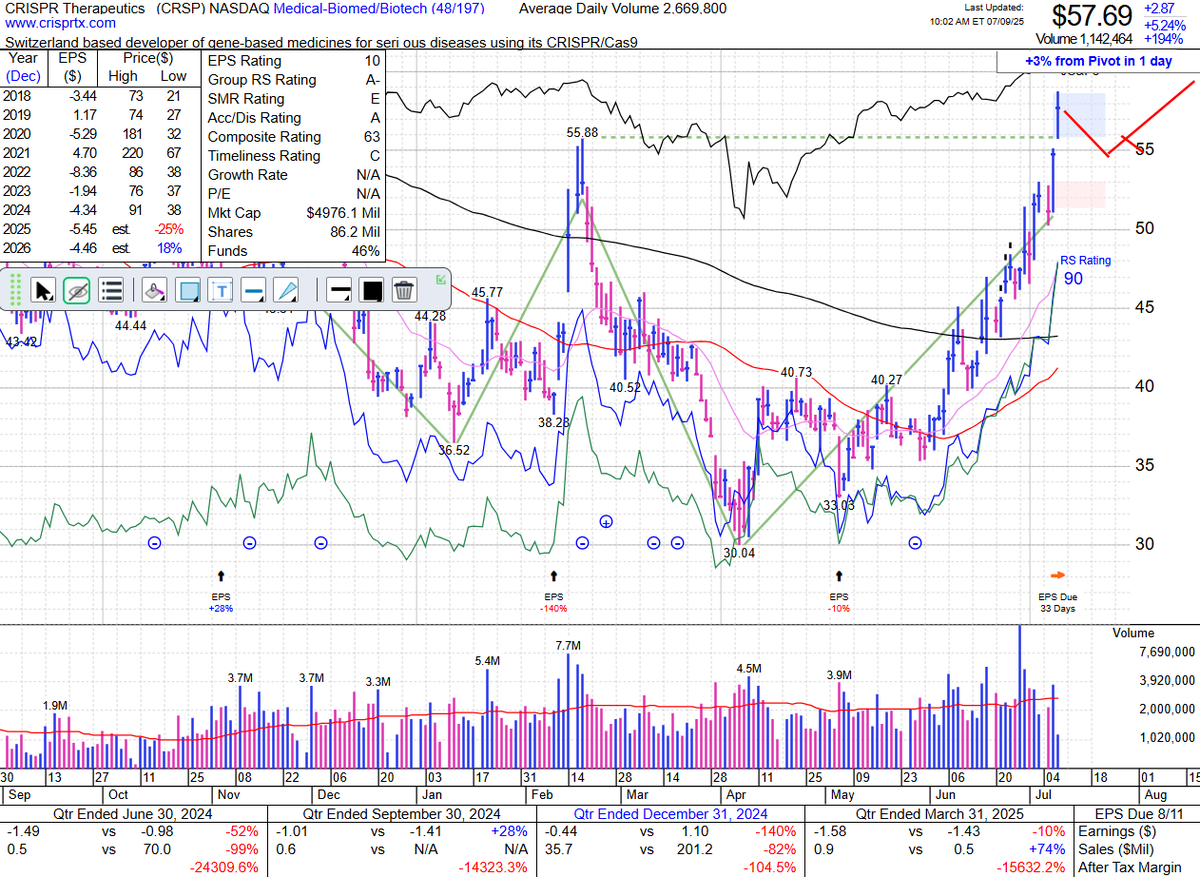Open the black color swatch picker

(372, 291)
